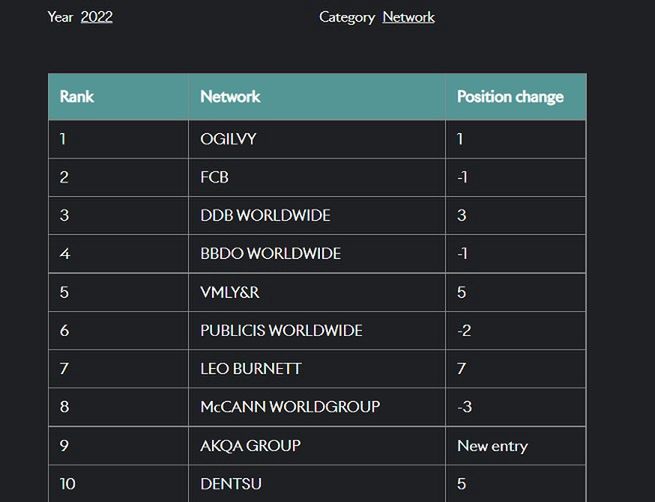Click the BBDO WORLDWIDE row name
The image size is (655, 502).
(270, 254)
